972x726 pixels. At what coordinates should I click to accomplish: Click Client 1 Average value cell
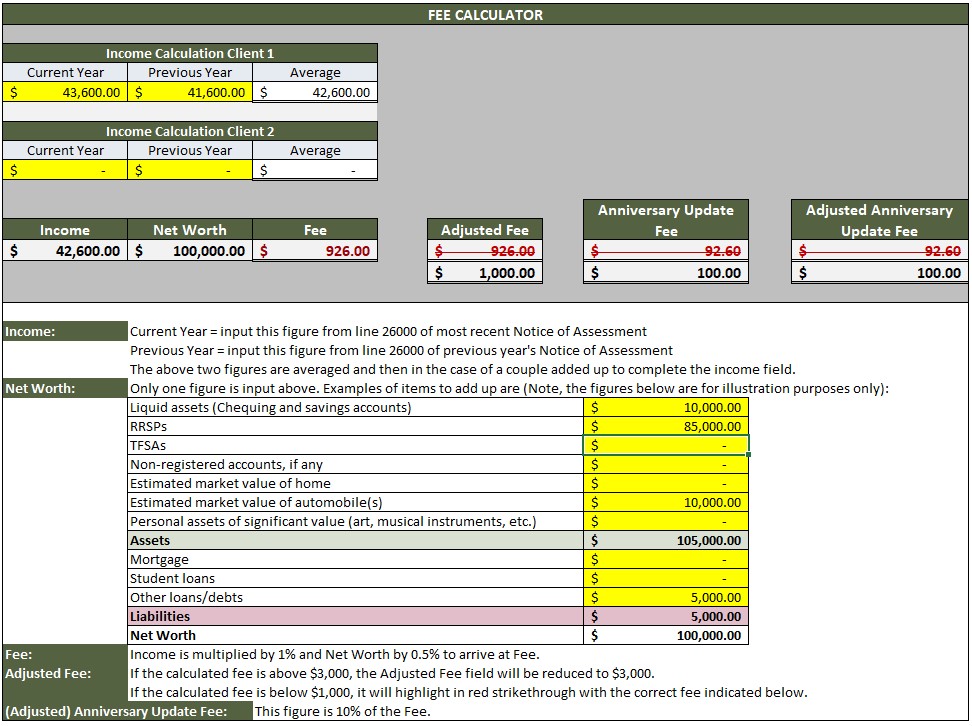315,92
